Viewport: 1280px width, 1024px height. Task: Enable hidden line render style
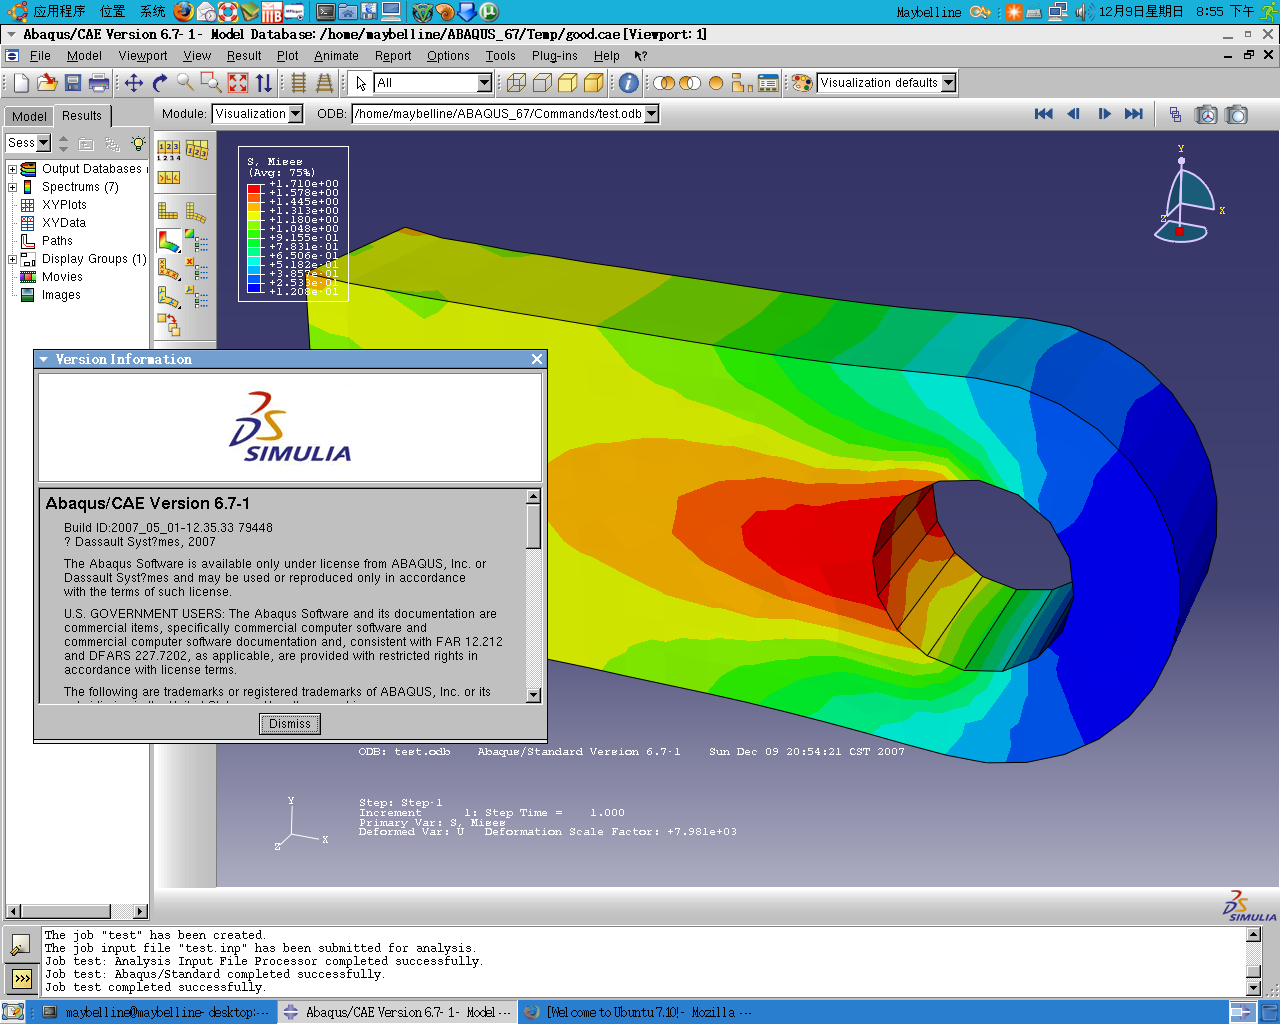coord(542,83)
